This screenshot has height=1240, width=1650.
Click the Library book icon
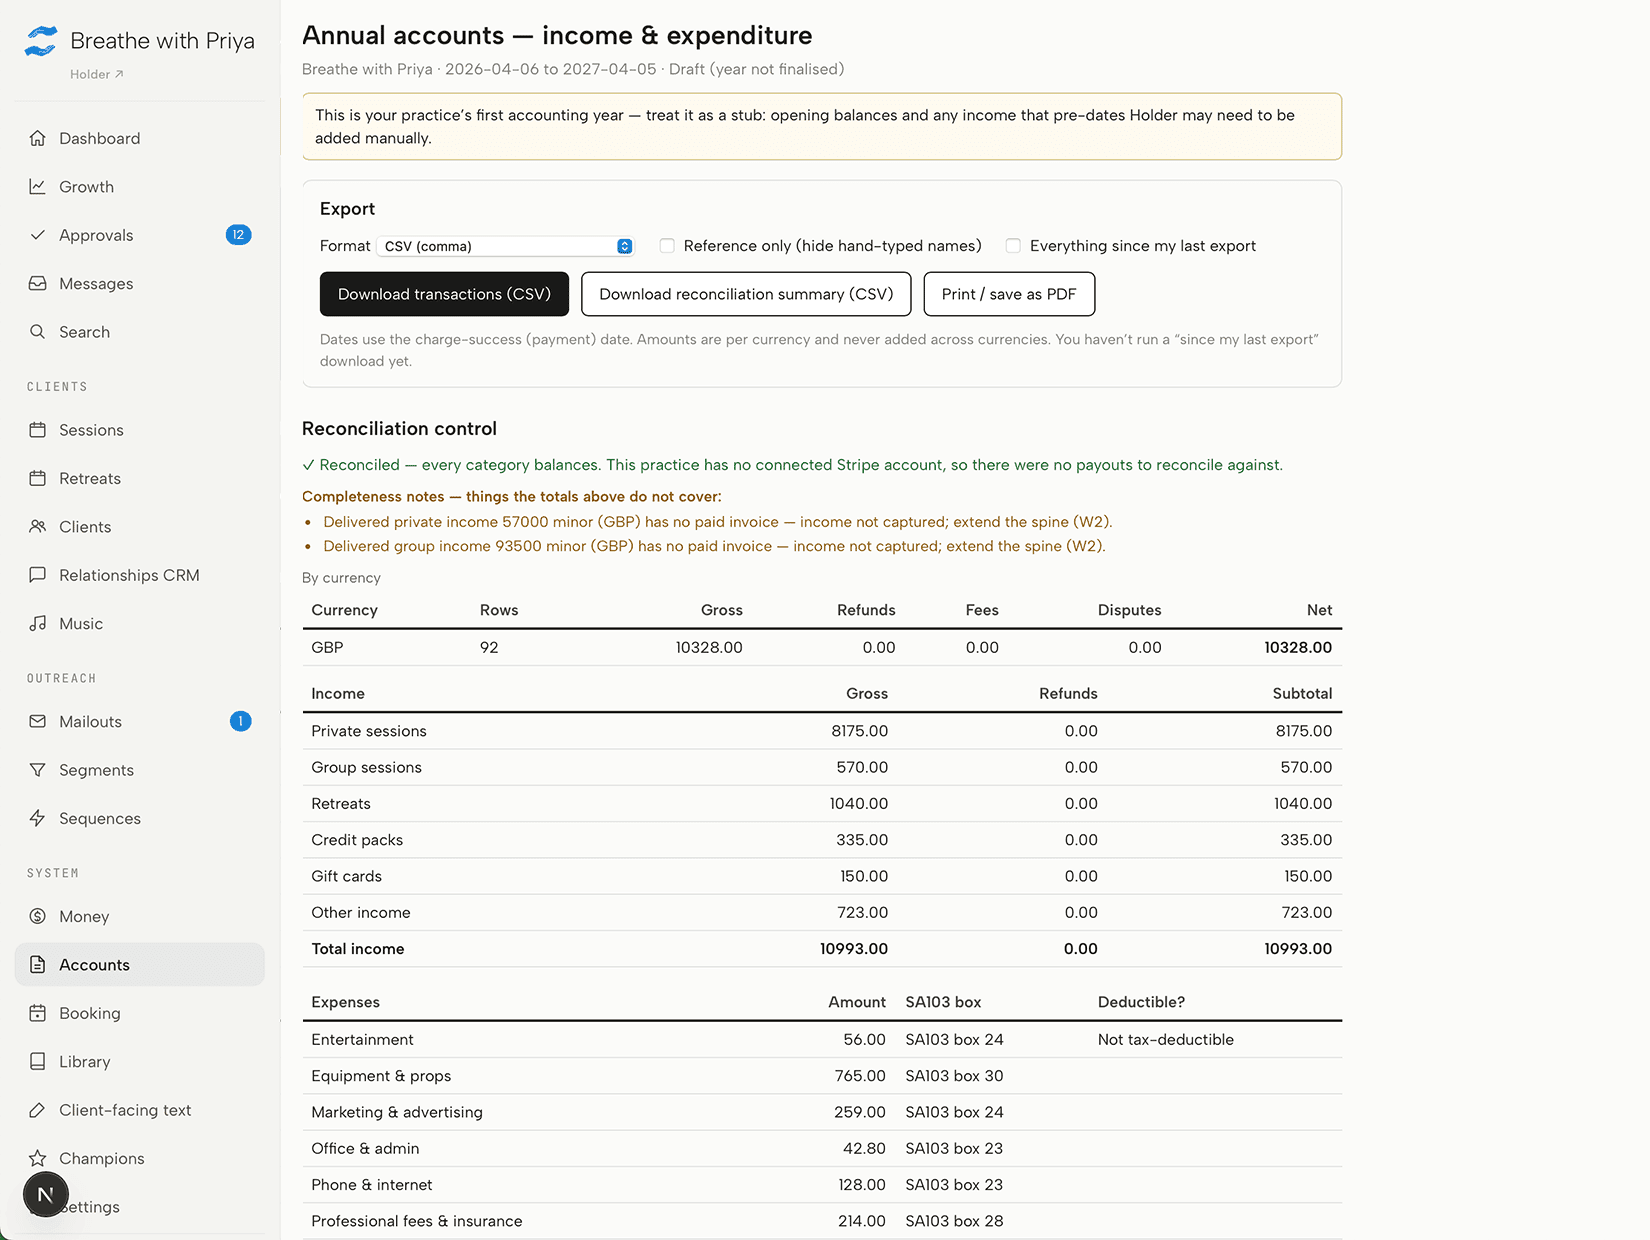pyautogui.click(x=38, y=1062)
